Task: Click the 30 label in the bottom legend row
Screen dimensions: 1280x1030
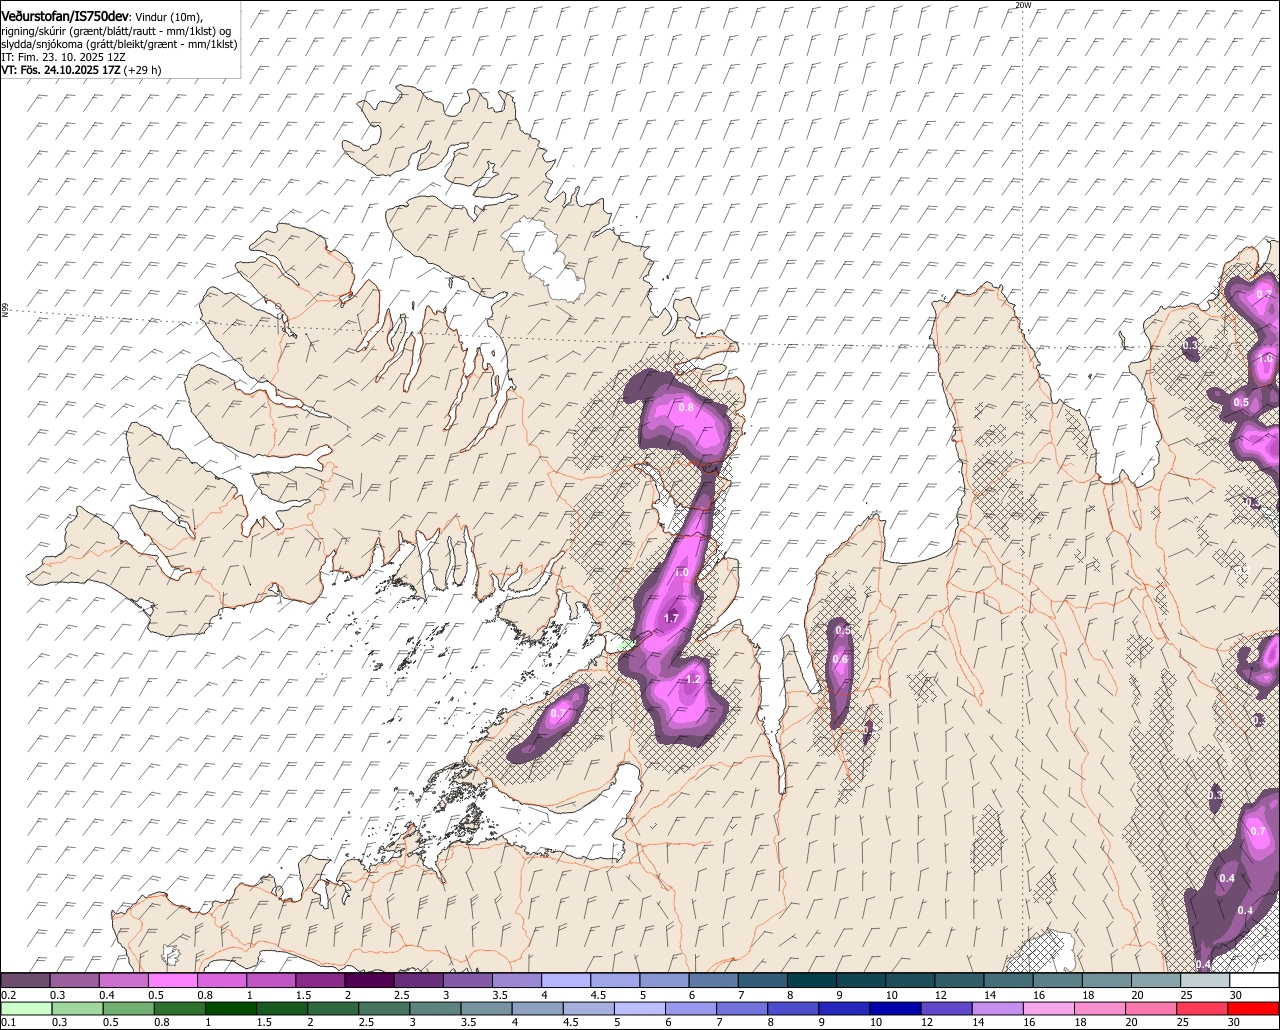Action: pyautogui.click(x=1235, y=1023)
